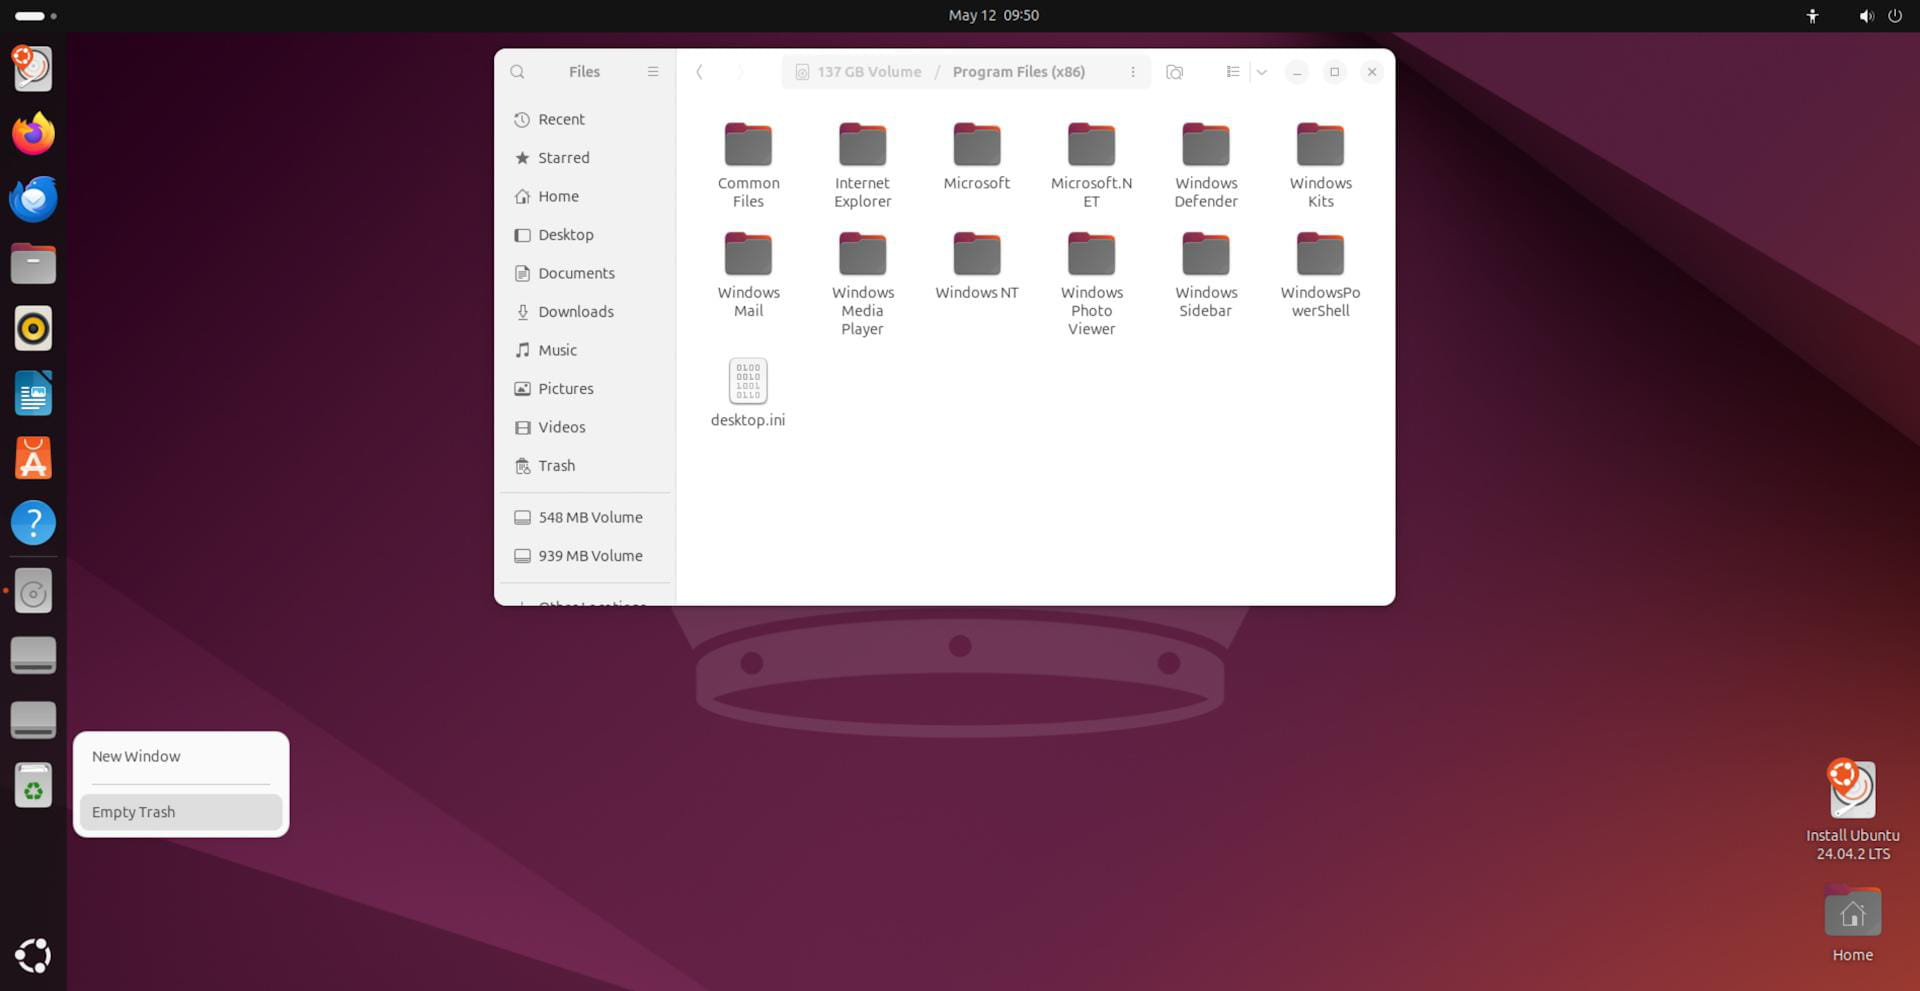Open the Files search icon

pyautogui.click(x=517, y=72)
